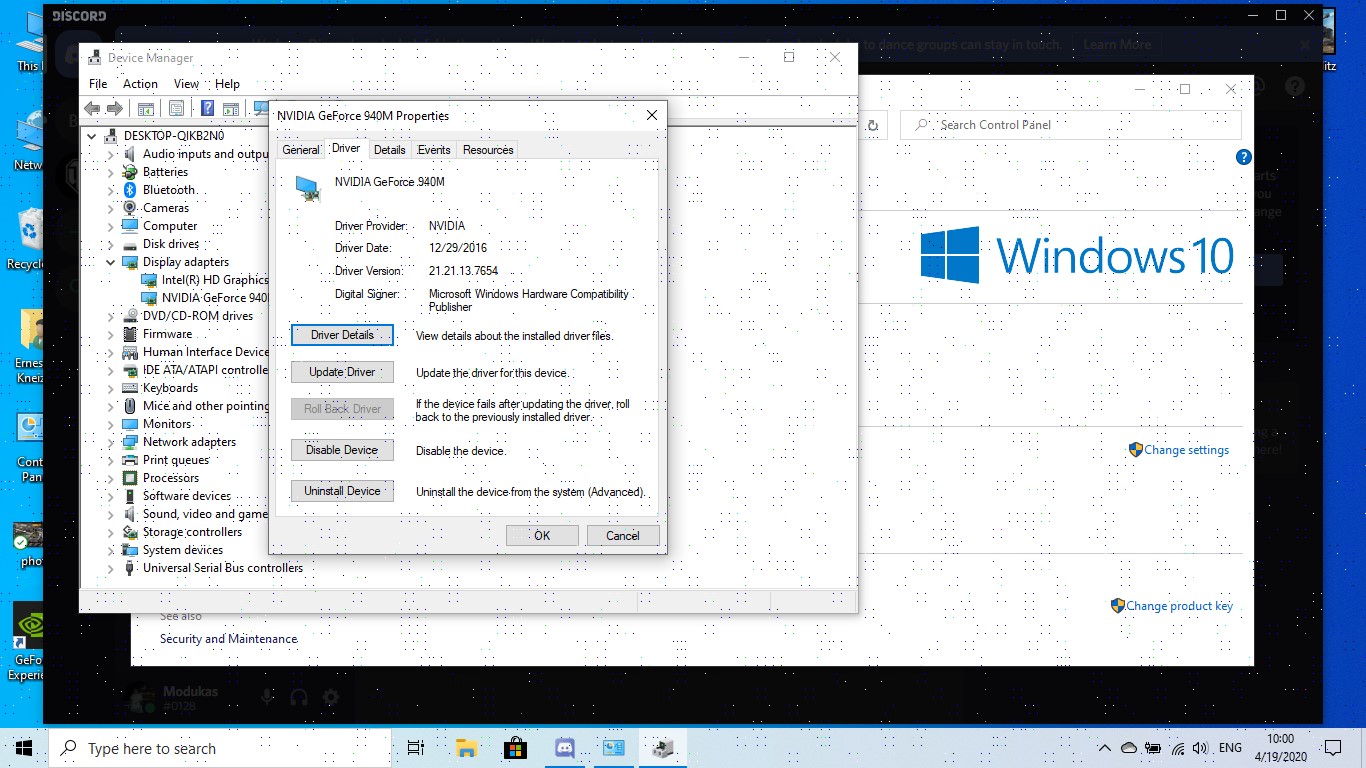This screenshot has height=768, width=1366.
Task: Expand the Processors tree node arrow
Action: [111, 478]
